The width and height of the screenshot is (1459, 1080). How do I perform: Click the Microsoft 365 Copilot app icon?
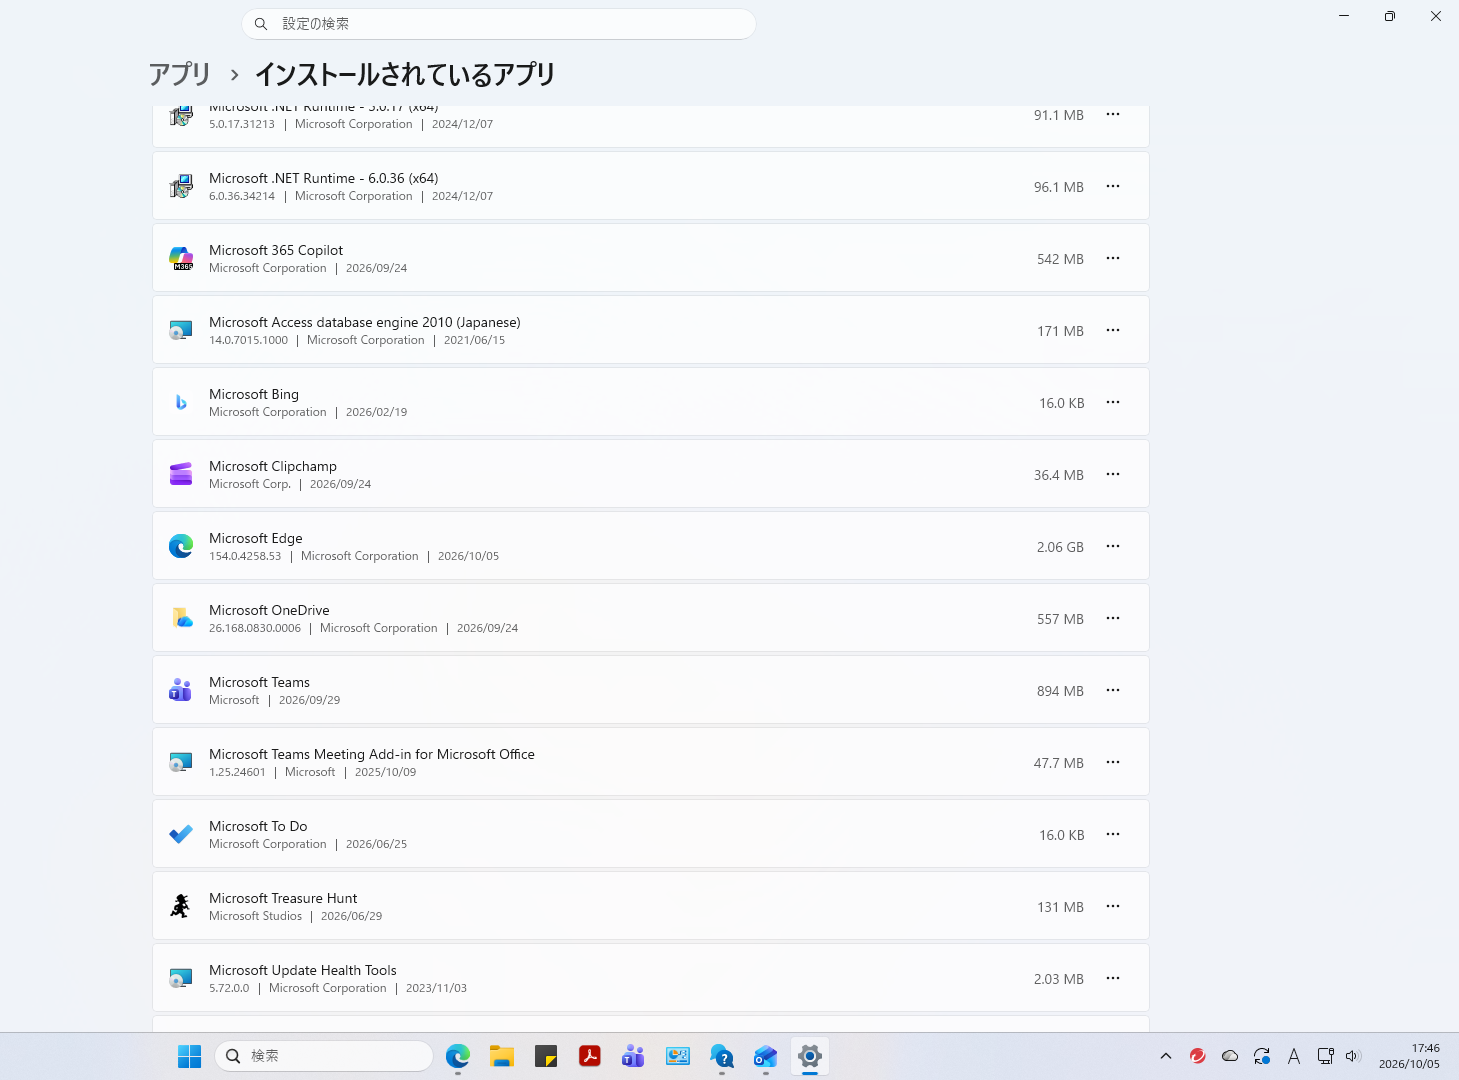pyautogui.click(x=181, y=258)
